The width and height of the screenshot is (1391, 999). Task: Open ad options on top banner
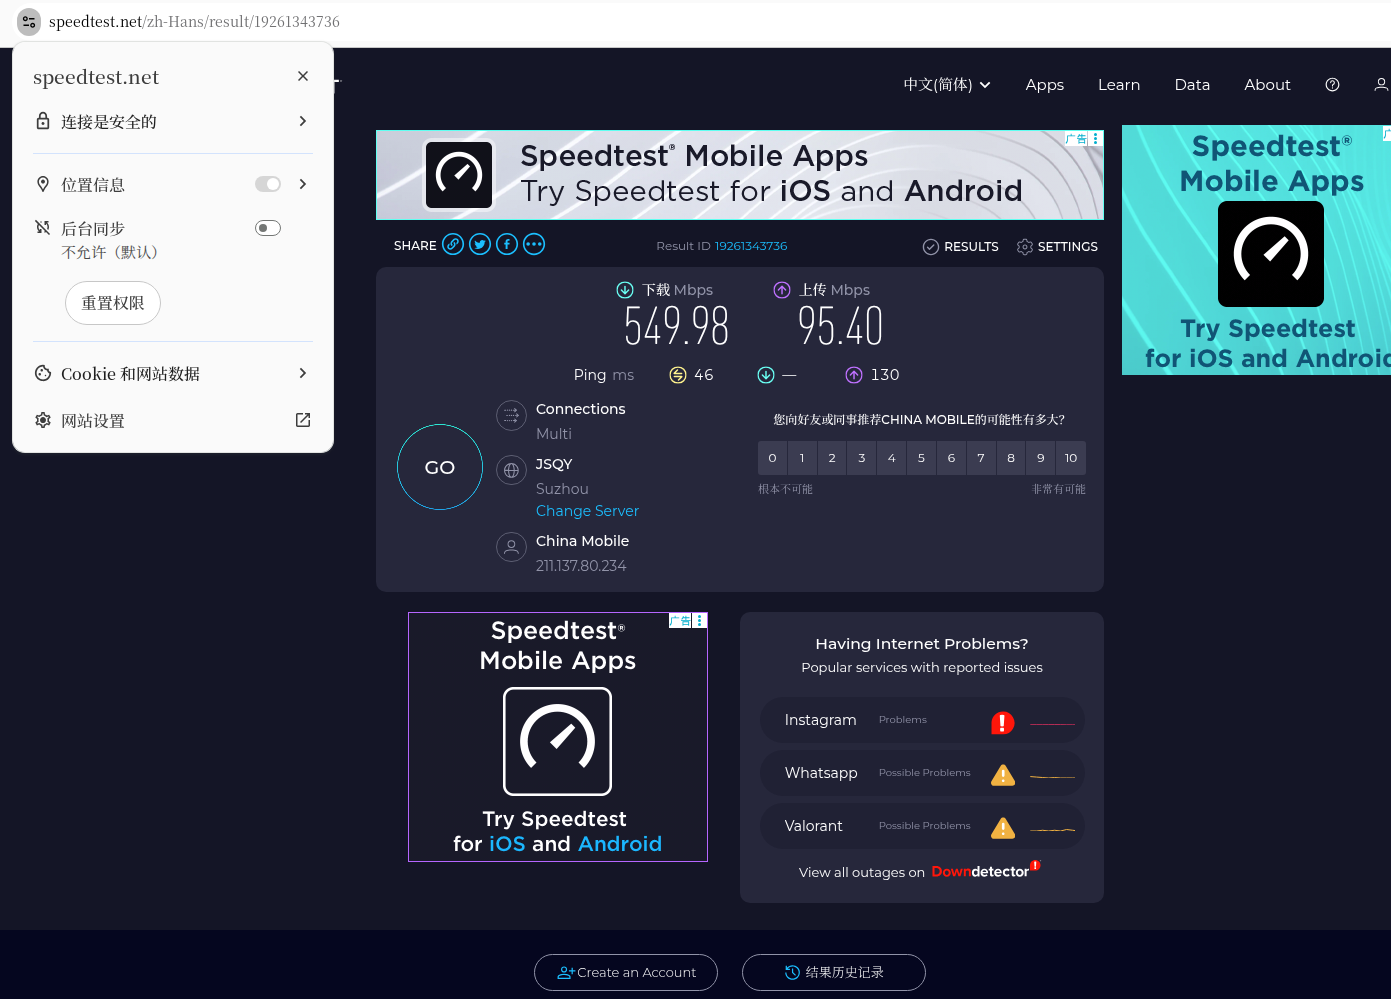pyautogui.click(x=1096, y=139)
